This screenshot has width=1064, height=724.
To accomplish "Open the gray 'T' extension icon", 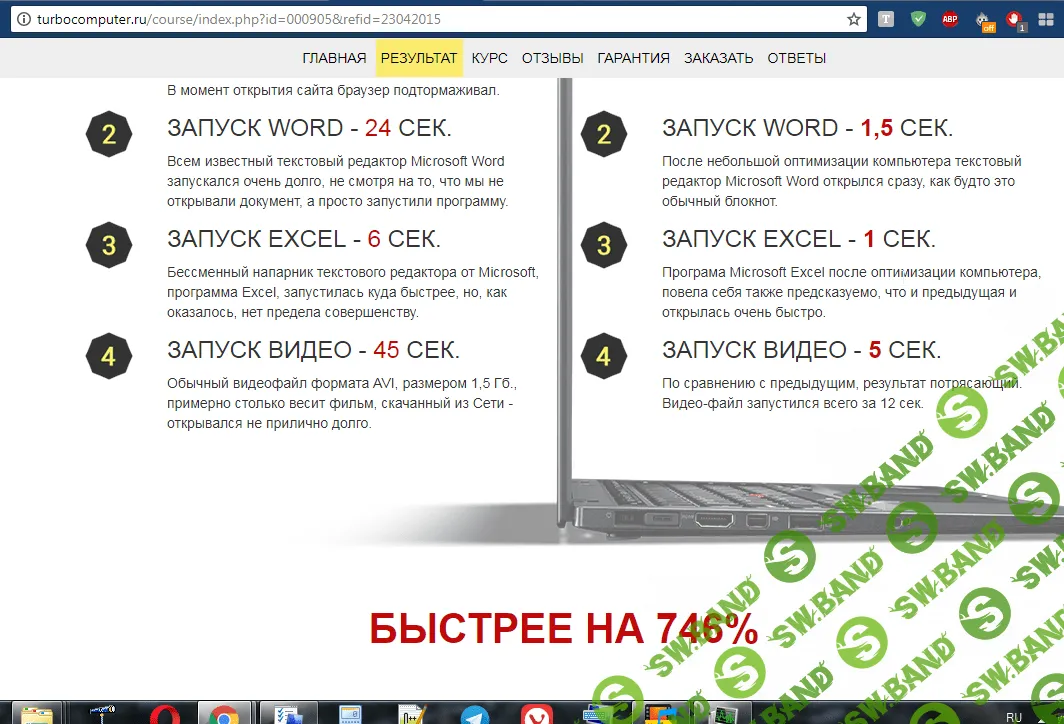I will point(886,19).
